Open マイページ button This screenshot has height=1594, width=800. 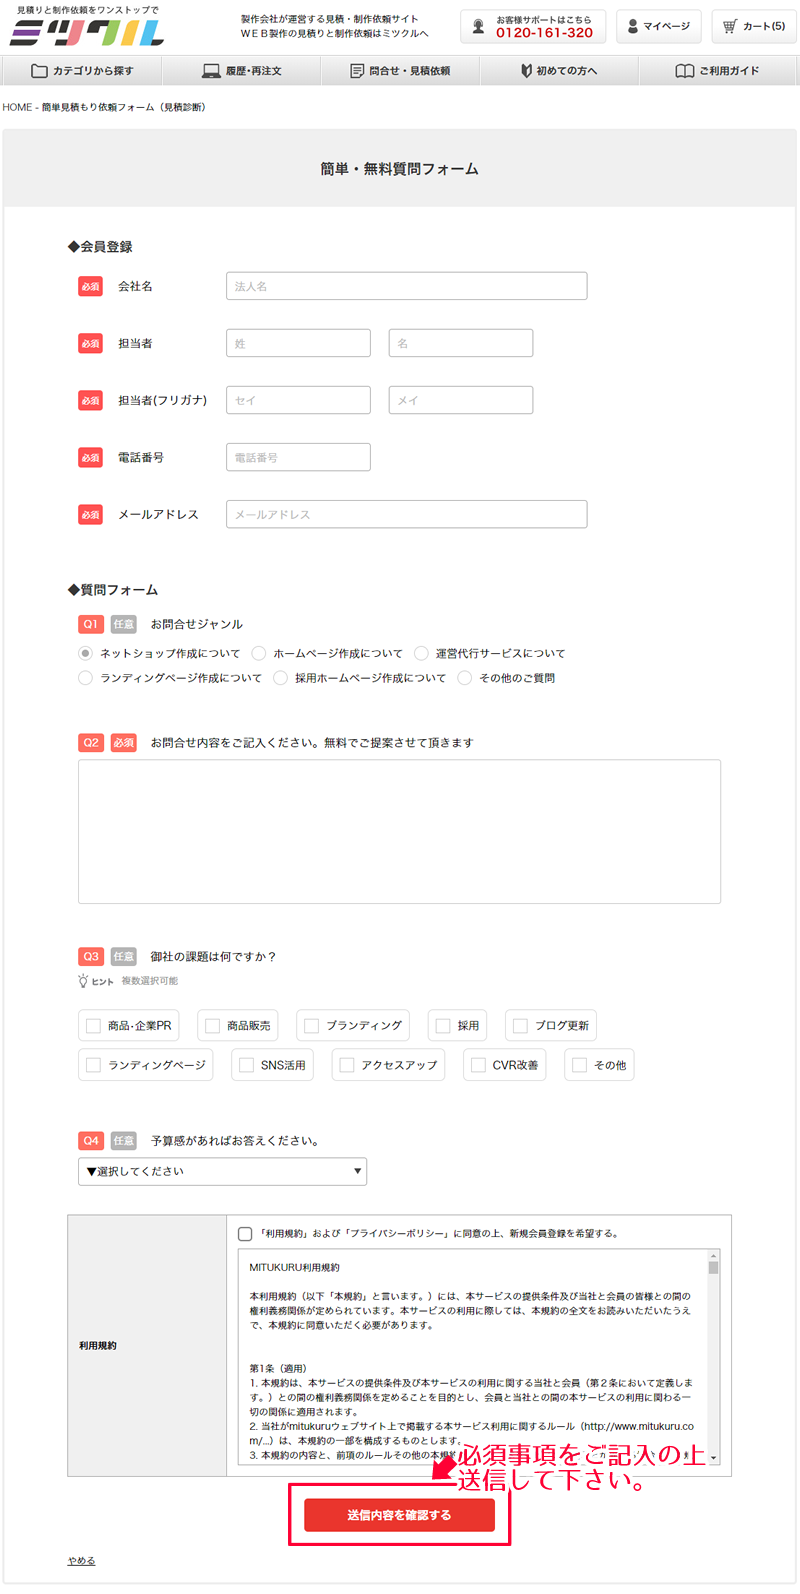(x=658, y=26)
